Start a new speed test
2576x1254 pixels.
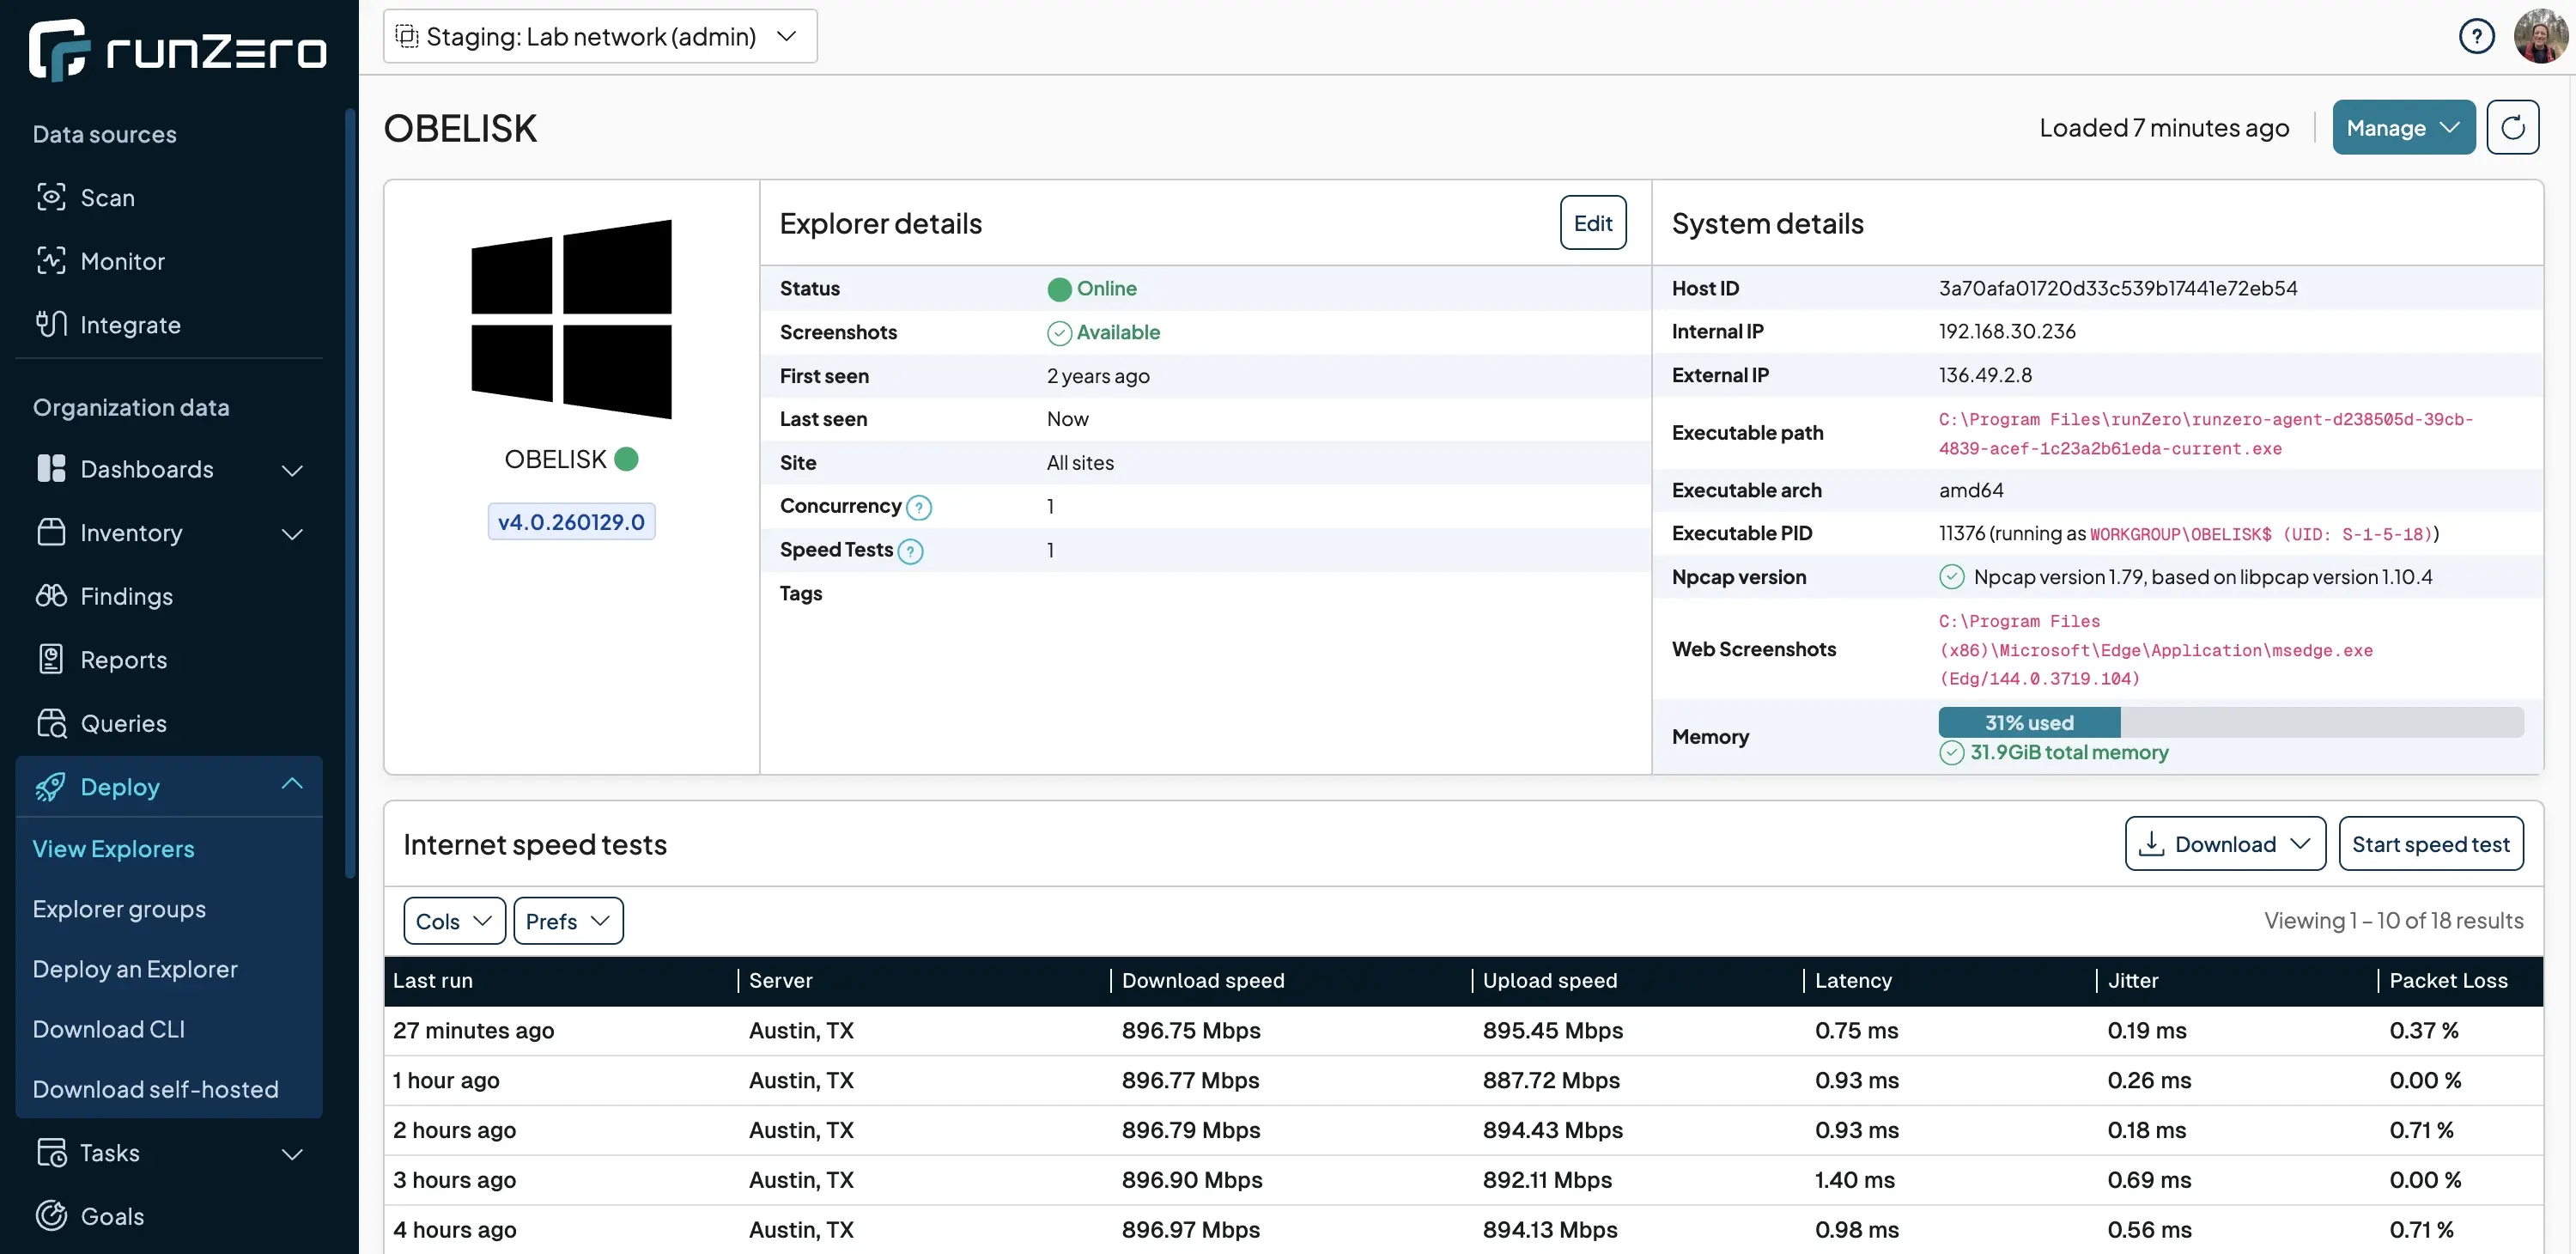click(2431, 843)
